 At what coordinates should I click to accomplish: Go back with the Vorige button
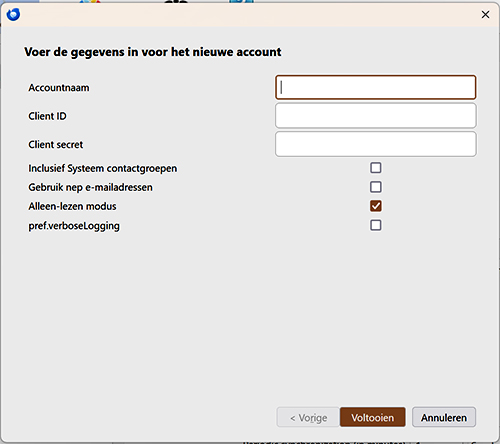pyautogui.click(x=308, y=417)
